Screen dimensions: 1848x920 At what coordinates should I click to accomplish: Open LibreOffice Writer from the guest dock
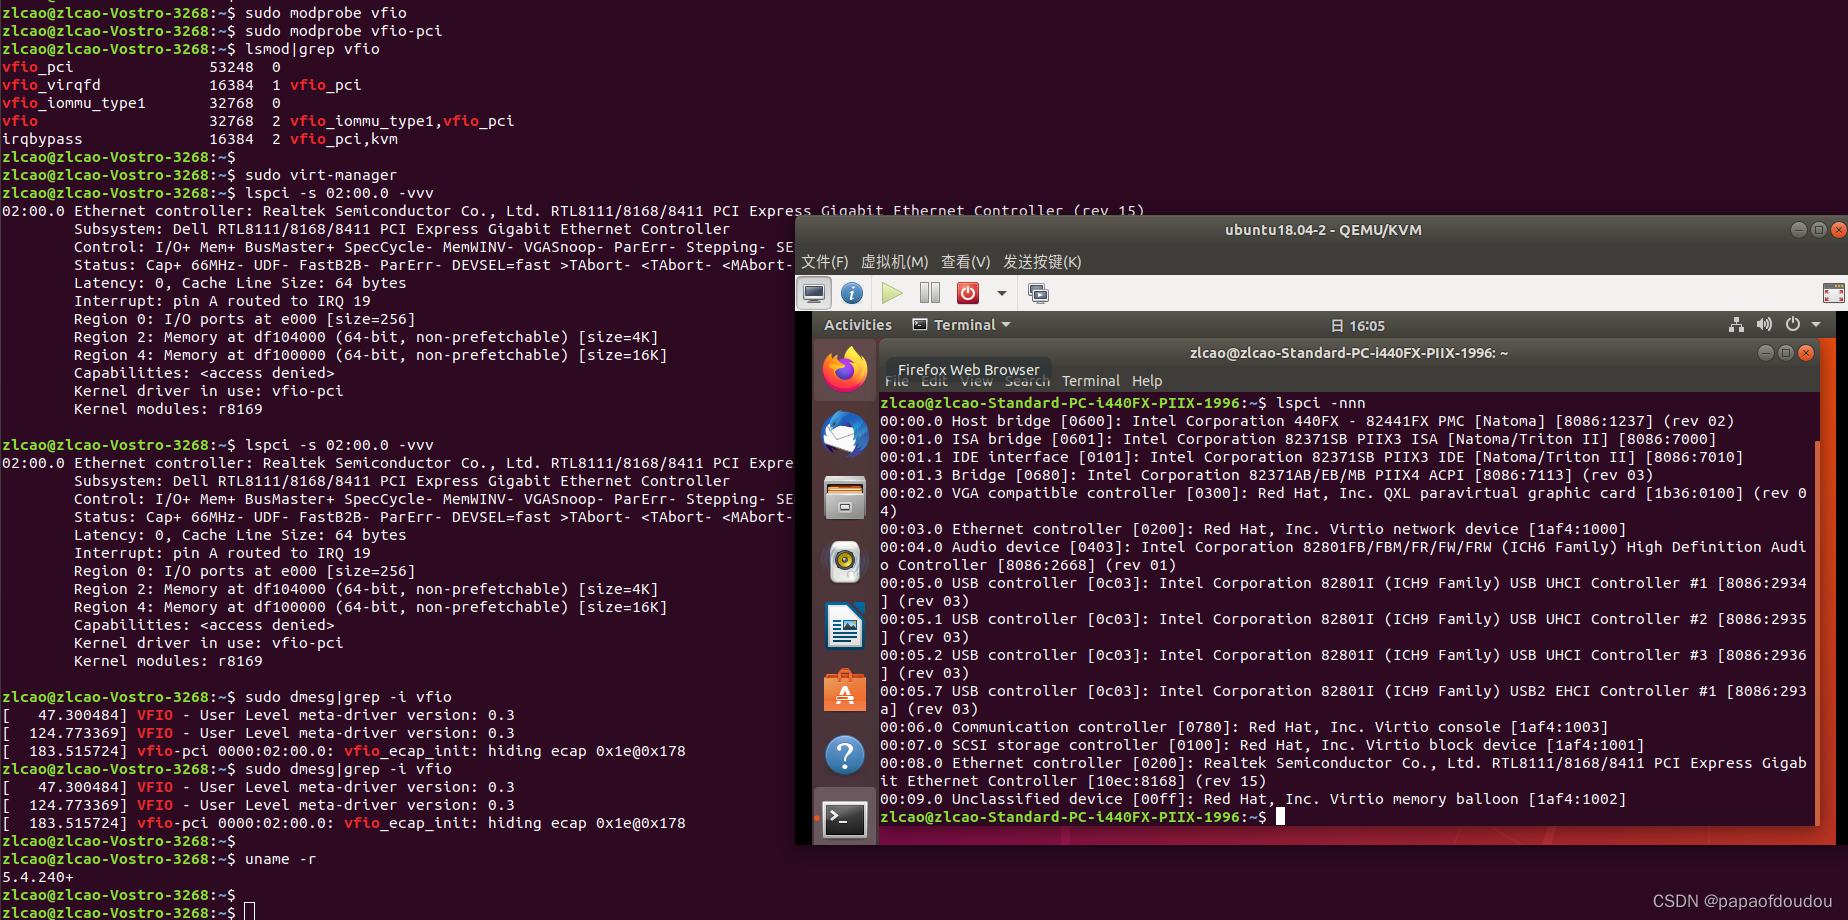(x=845, y=626)
